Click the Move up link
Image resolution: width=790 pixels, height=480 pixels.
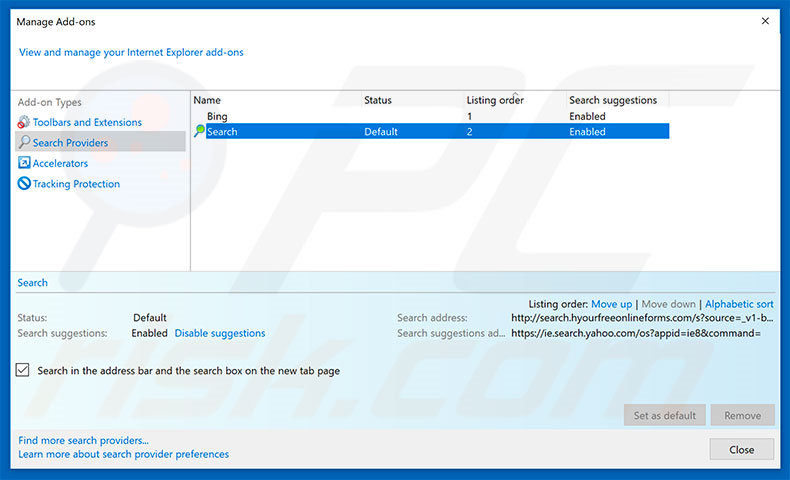pos(611,304)
